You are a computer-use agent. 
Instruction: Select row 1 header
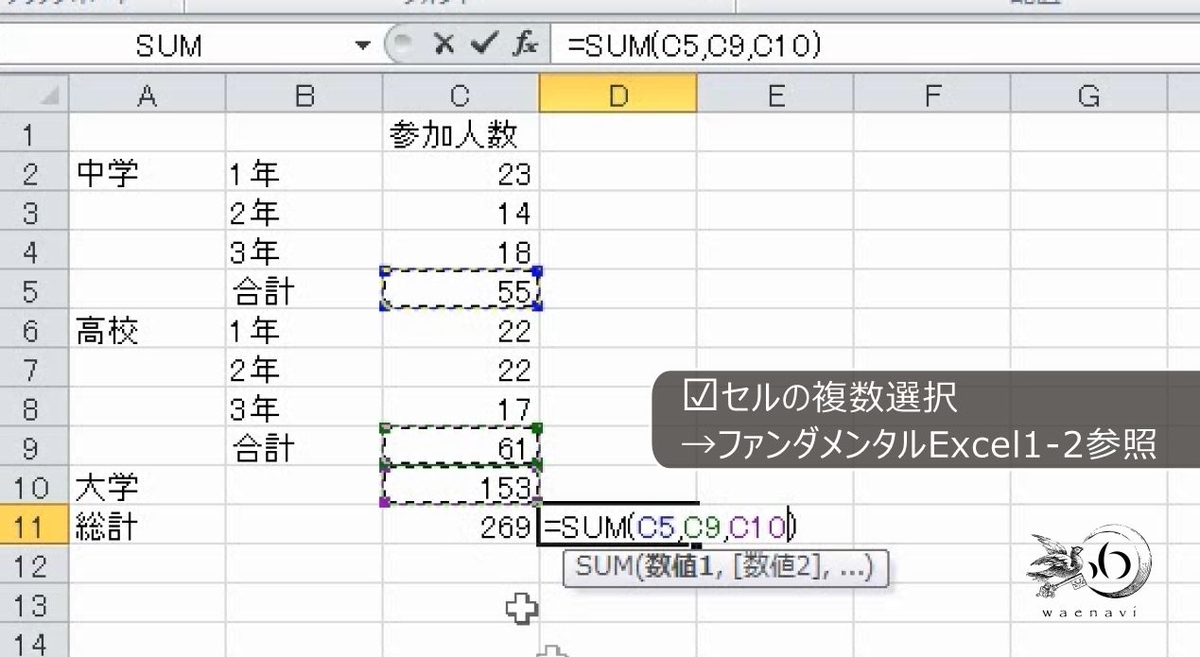coord(34,134)
